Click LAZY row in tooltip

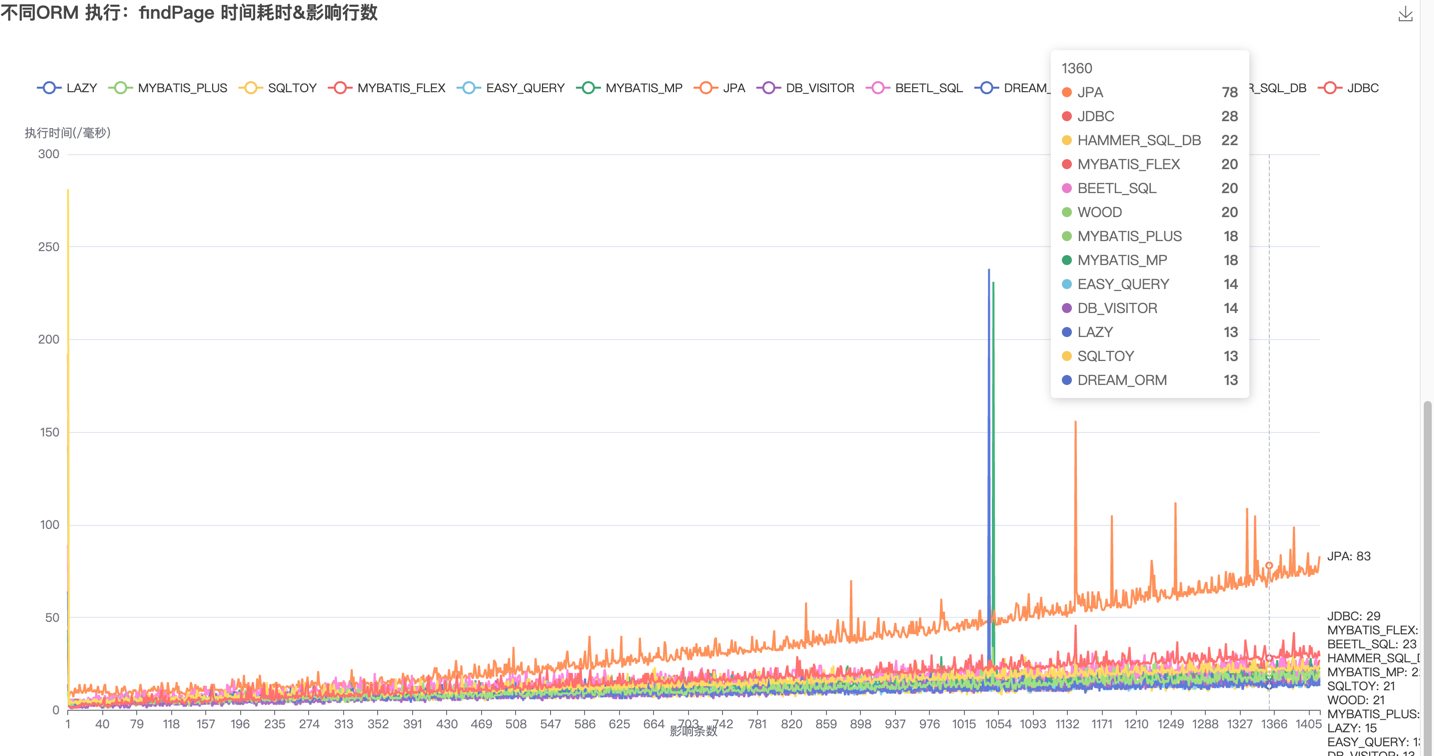(x=1149, y=332)
